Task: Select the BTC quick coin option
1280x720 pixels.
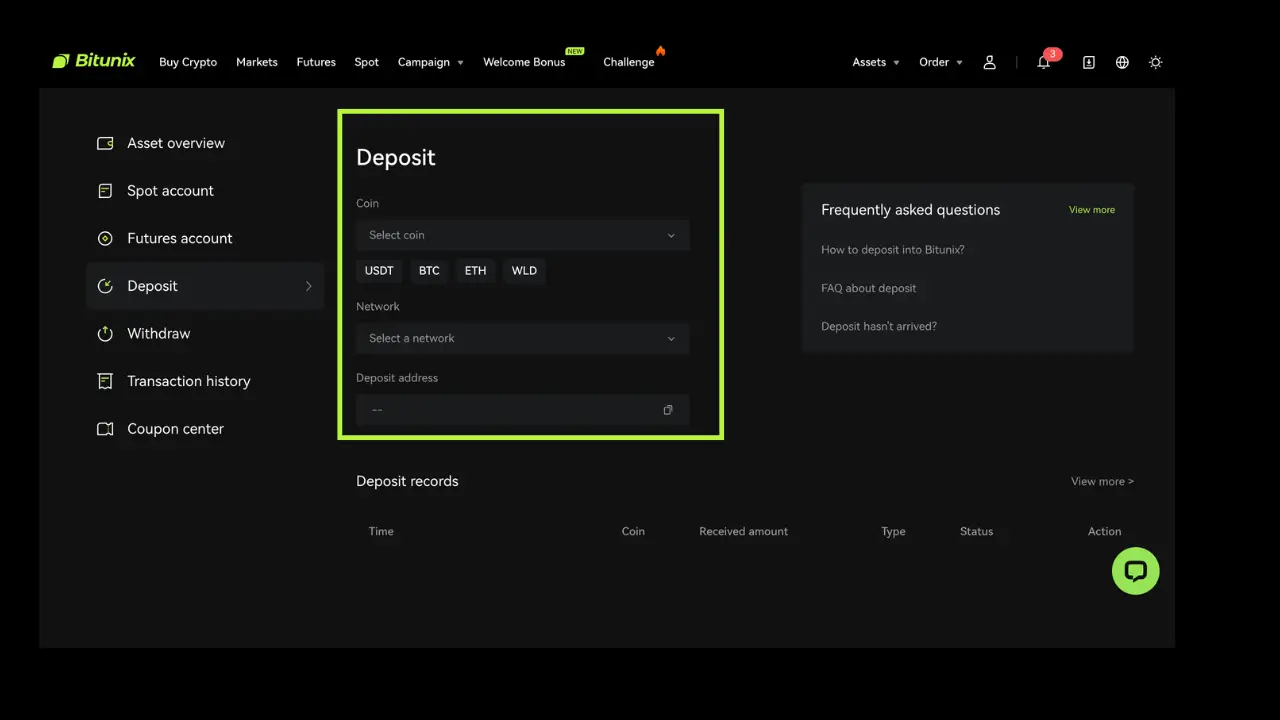Action: pyautogui.click(x=429, y=270)
